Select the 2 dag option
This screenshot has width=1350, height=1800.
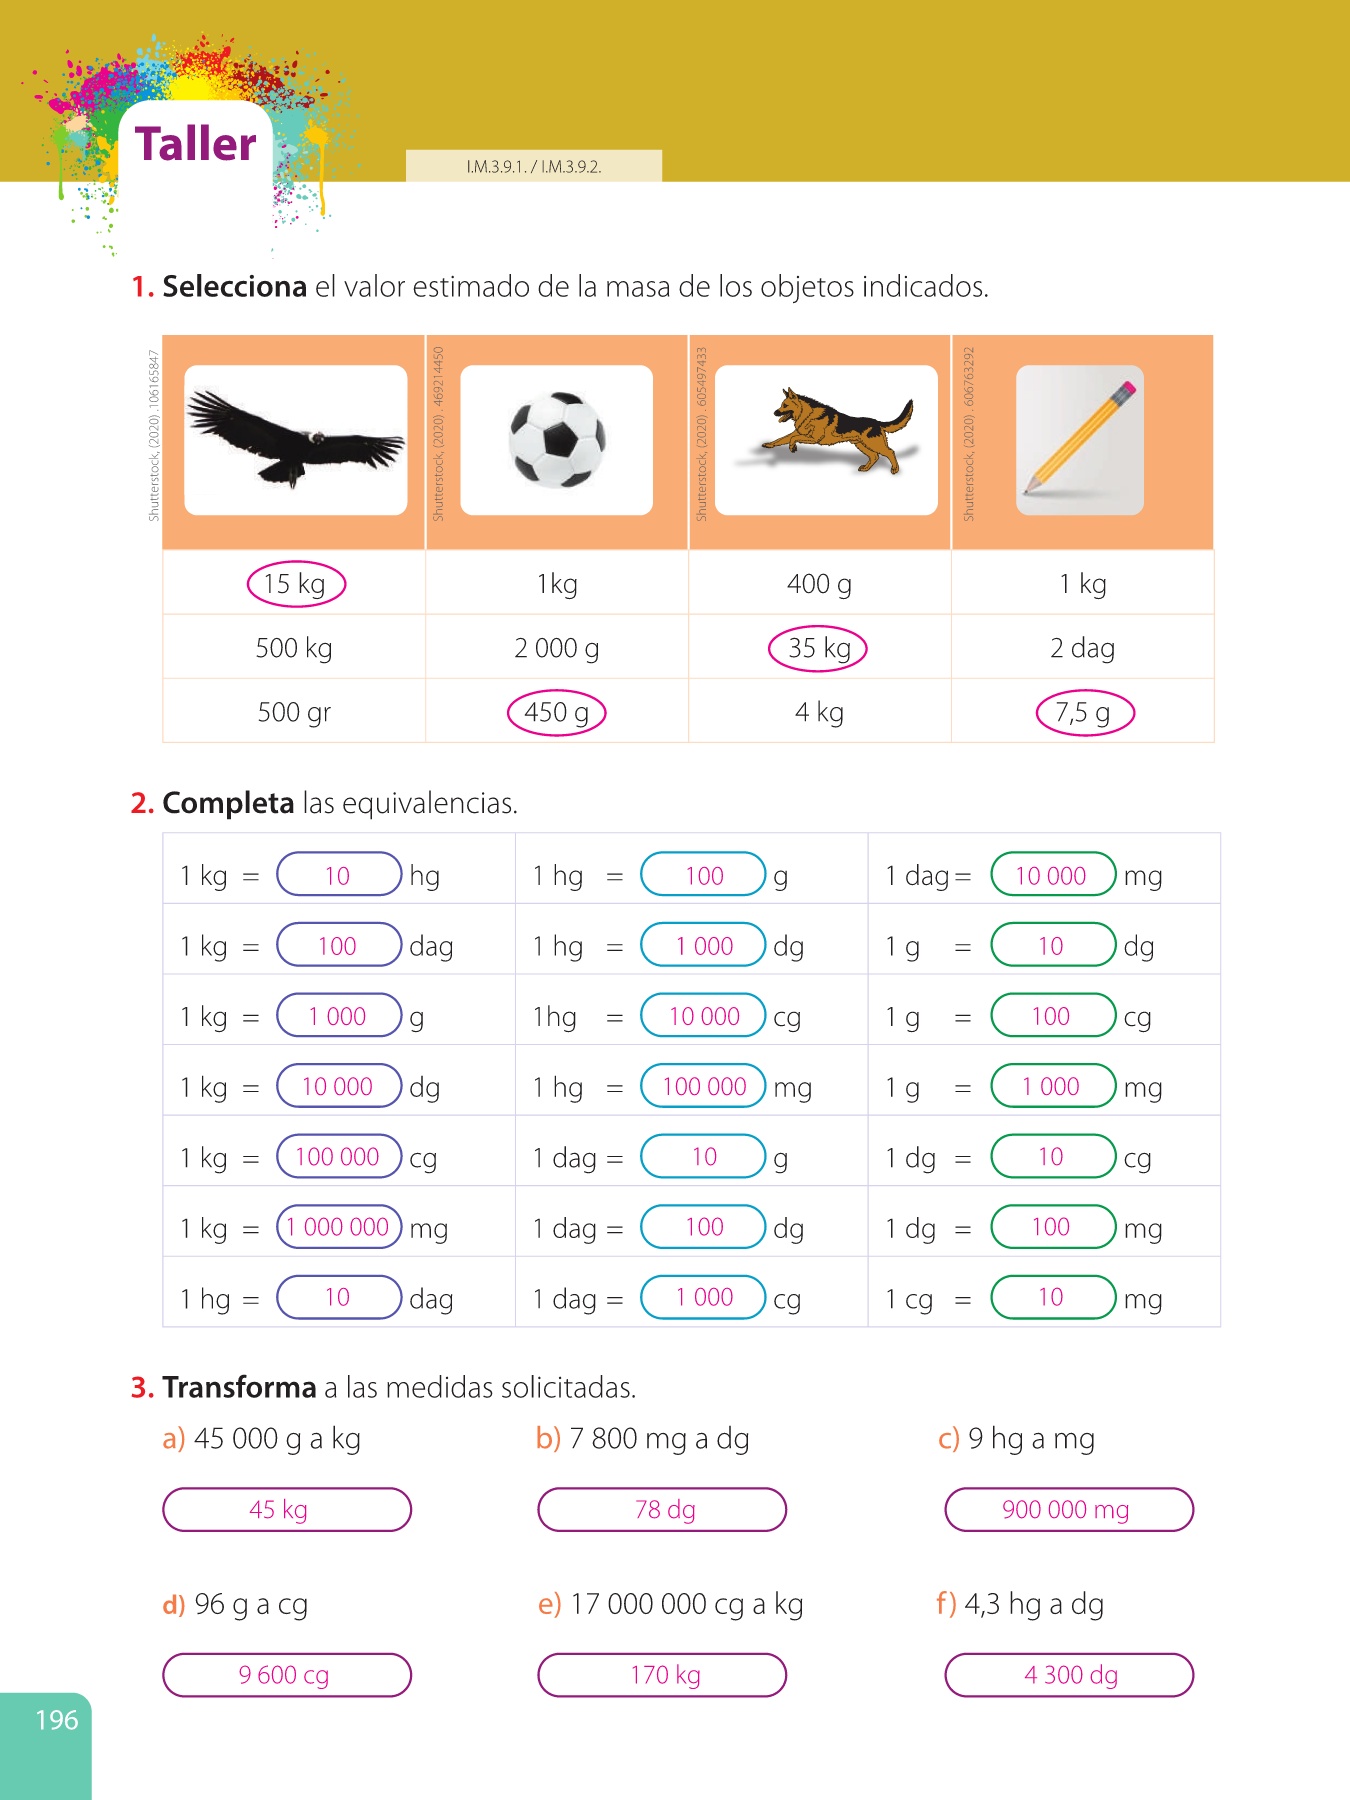coord(1082,648)
